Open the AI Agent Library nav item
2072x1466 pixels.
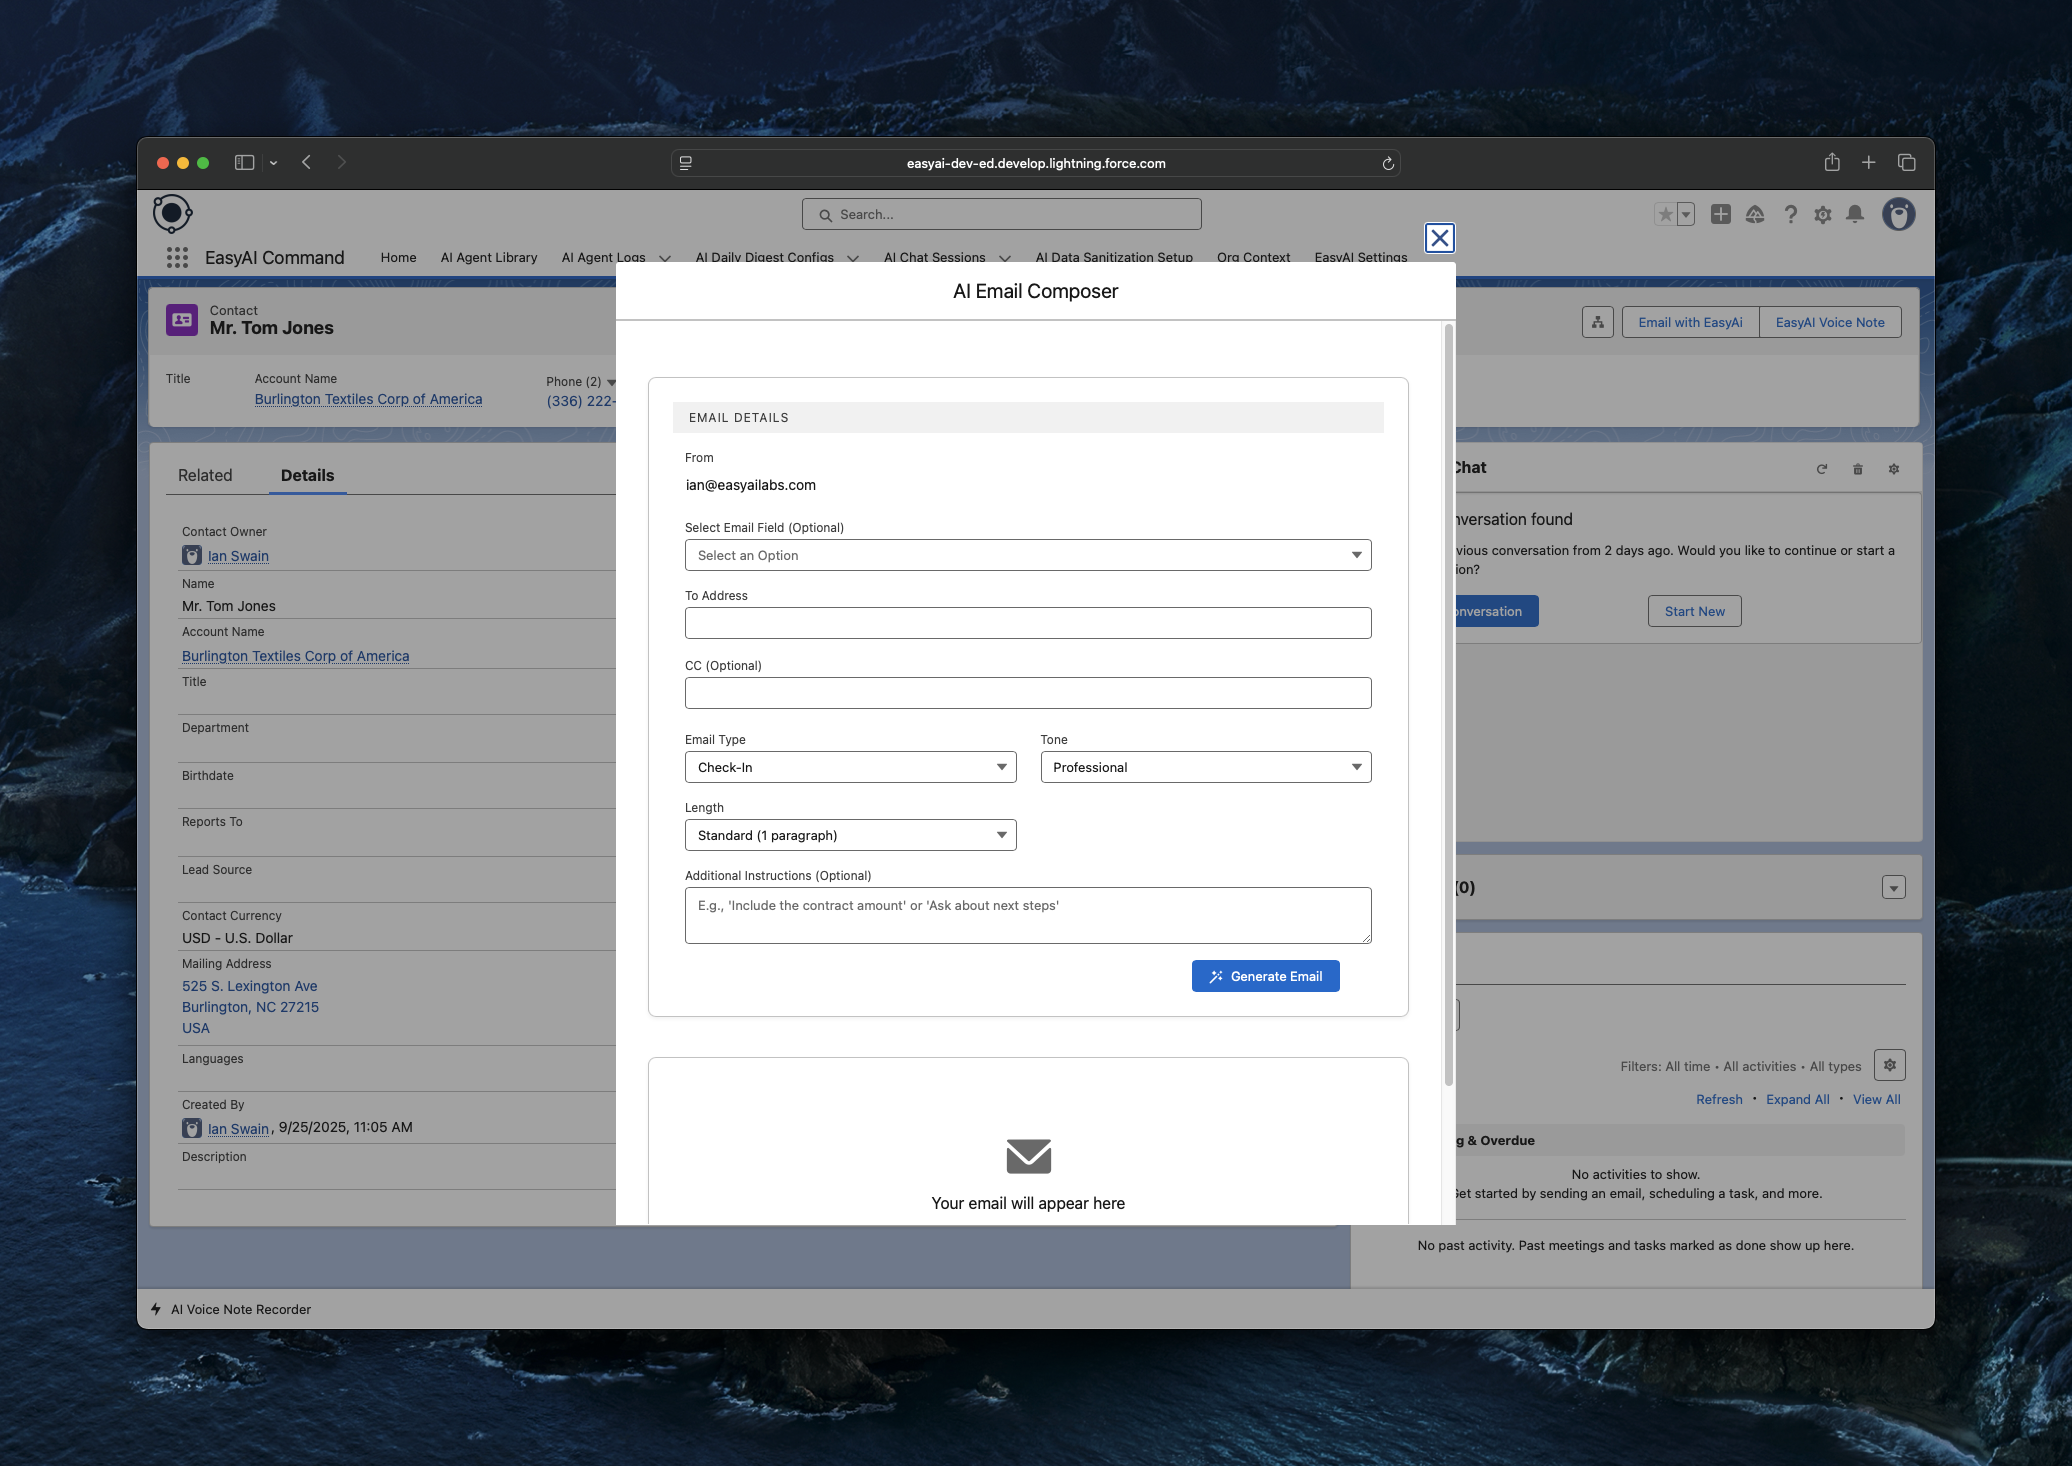[489, 258]
